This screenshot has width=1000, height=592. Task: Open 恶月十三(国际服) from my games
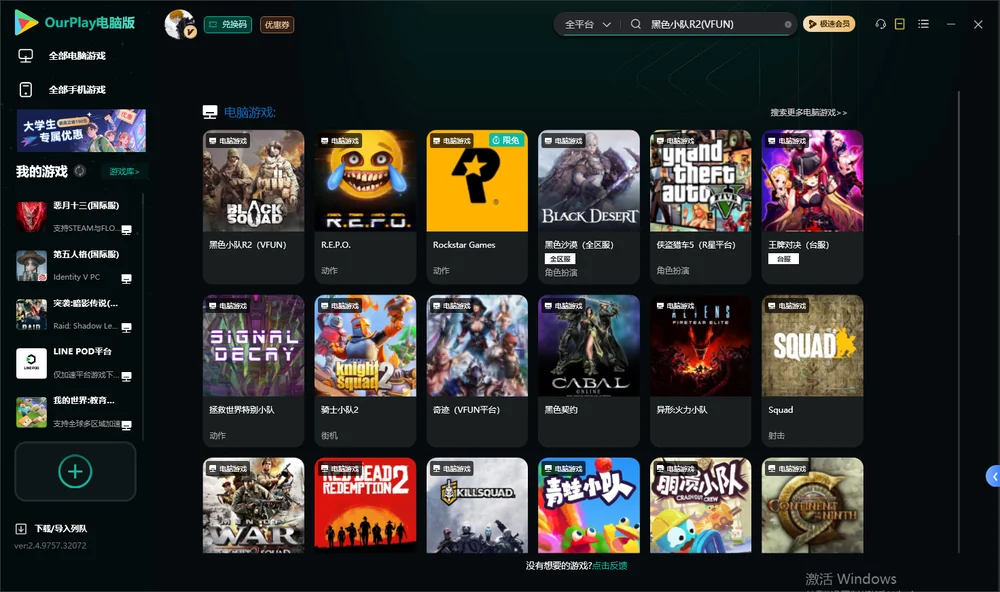[74, 216]
